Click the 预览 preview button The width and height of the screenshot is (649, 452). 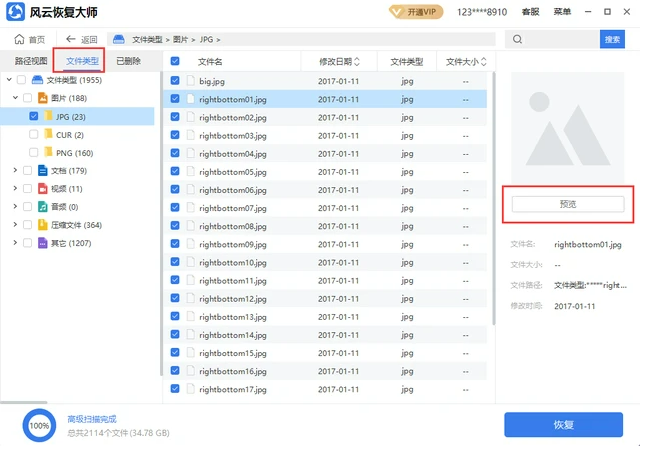568,204
